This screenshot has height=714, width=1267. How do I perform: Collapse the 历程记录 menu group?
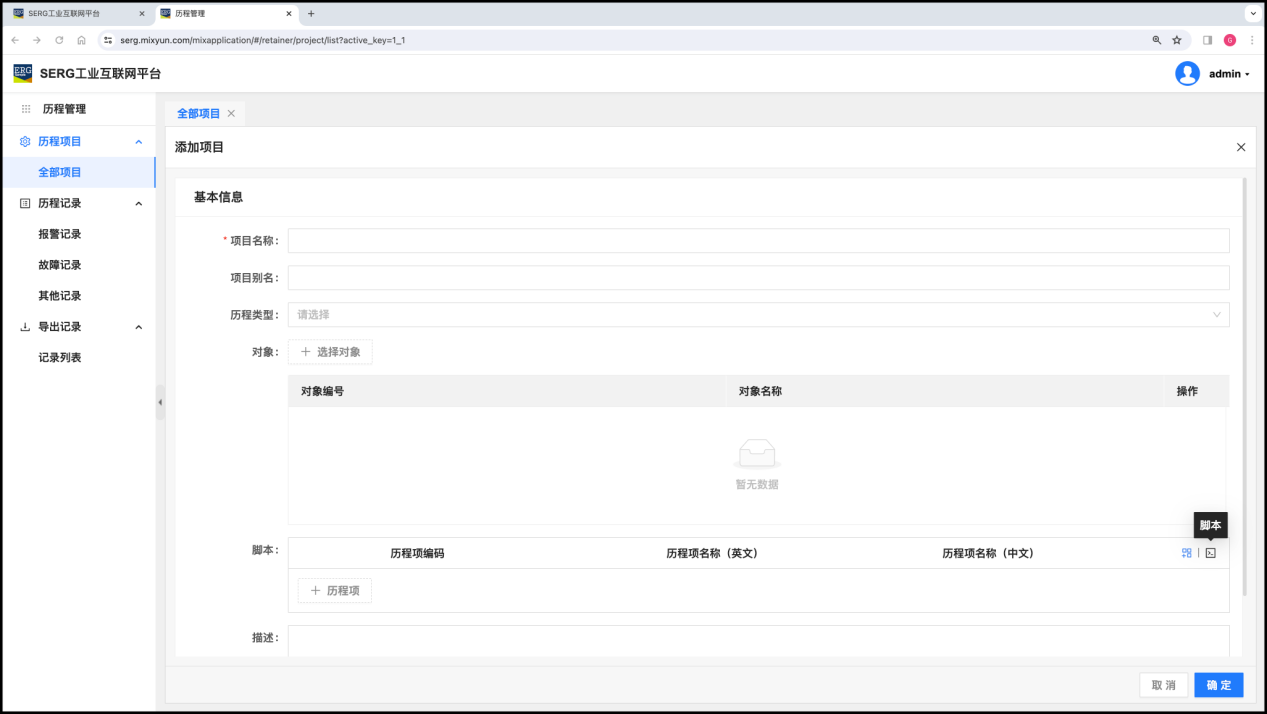139,204
